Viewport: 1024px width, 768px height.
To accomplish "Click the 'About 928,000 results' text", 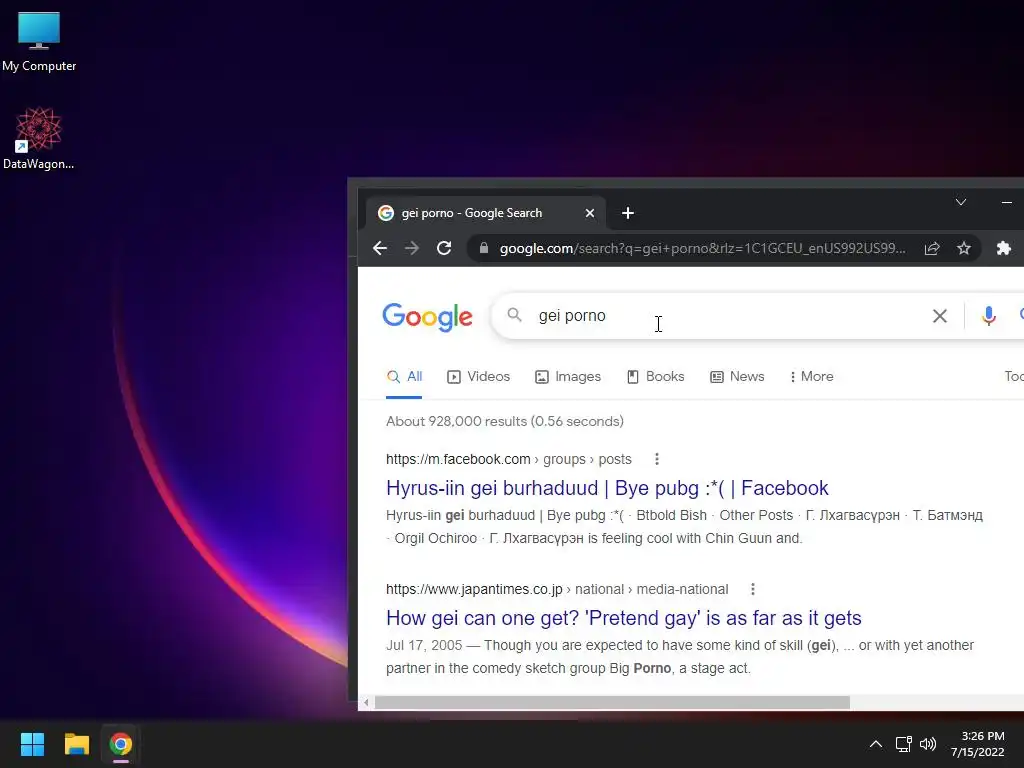I will (x=505, y=421).
